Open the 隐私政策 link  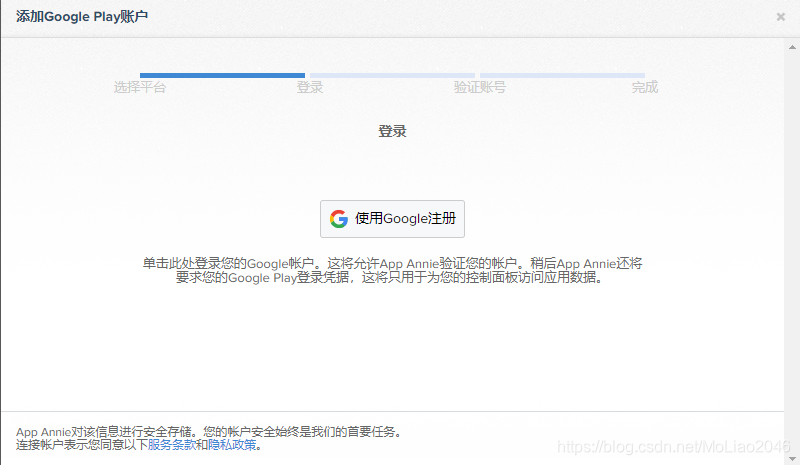point(232,445)
